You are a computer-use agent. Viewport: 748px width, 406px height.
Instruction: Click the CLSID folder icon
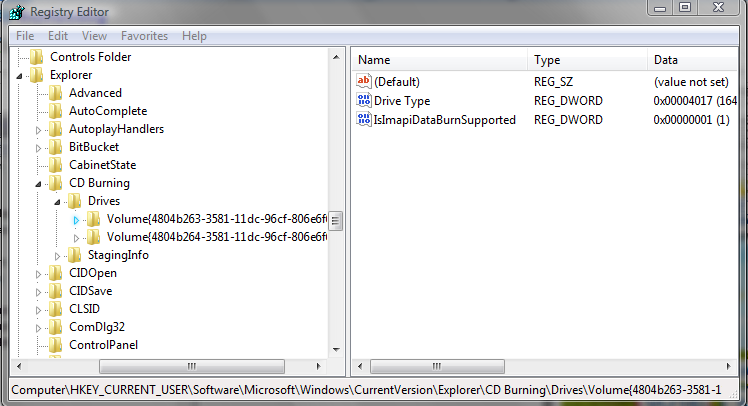(55, 309)
